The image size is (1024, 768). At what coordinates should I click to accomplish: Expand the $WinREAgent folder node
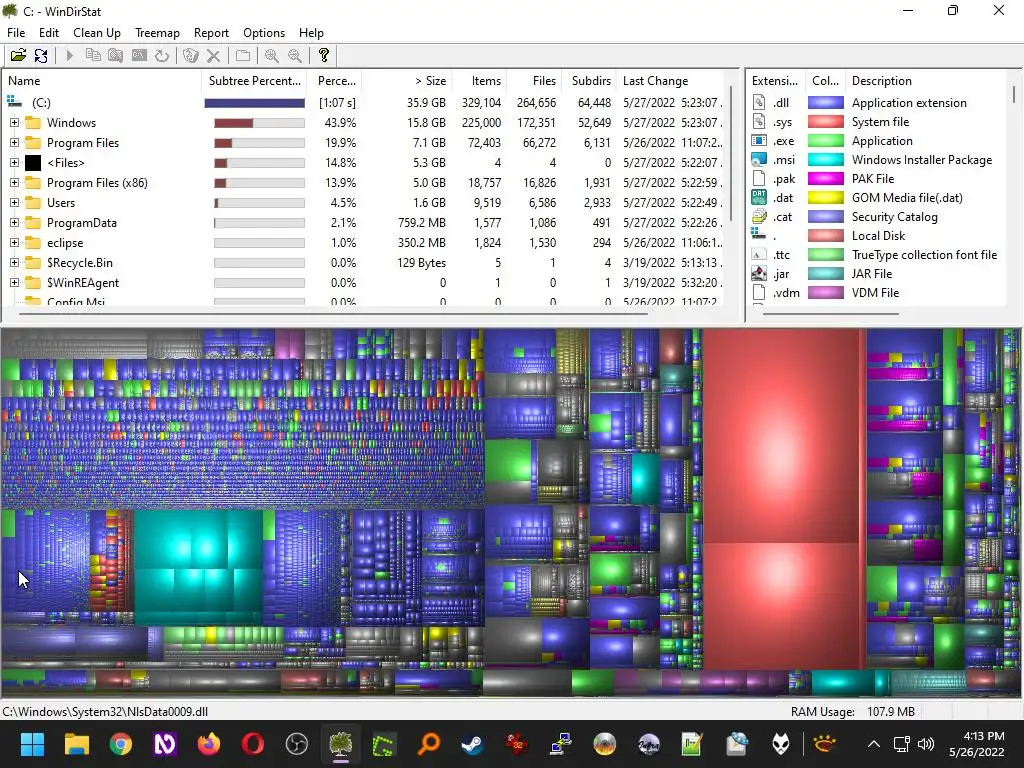[14, 283]
